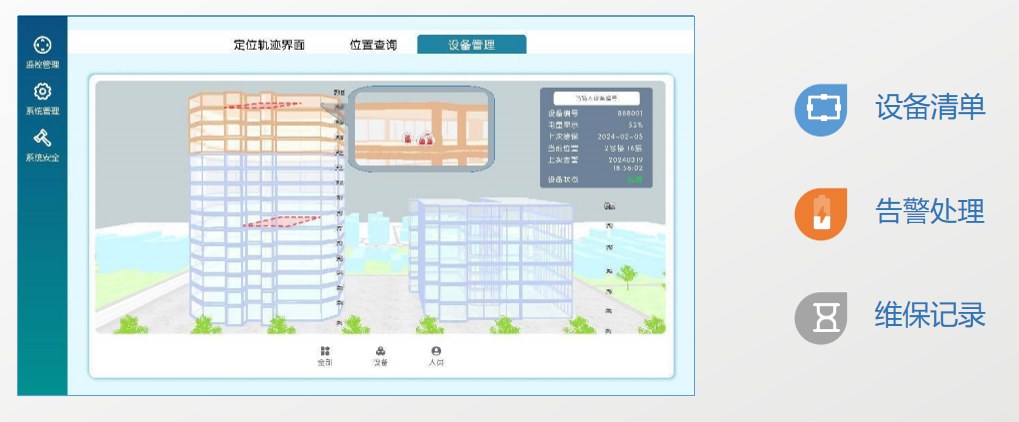Open 监控管理 in the left sidebar
The height and width of the screenshot is (422, 1019).
[42, 46]
